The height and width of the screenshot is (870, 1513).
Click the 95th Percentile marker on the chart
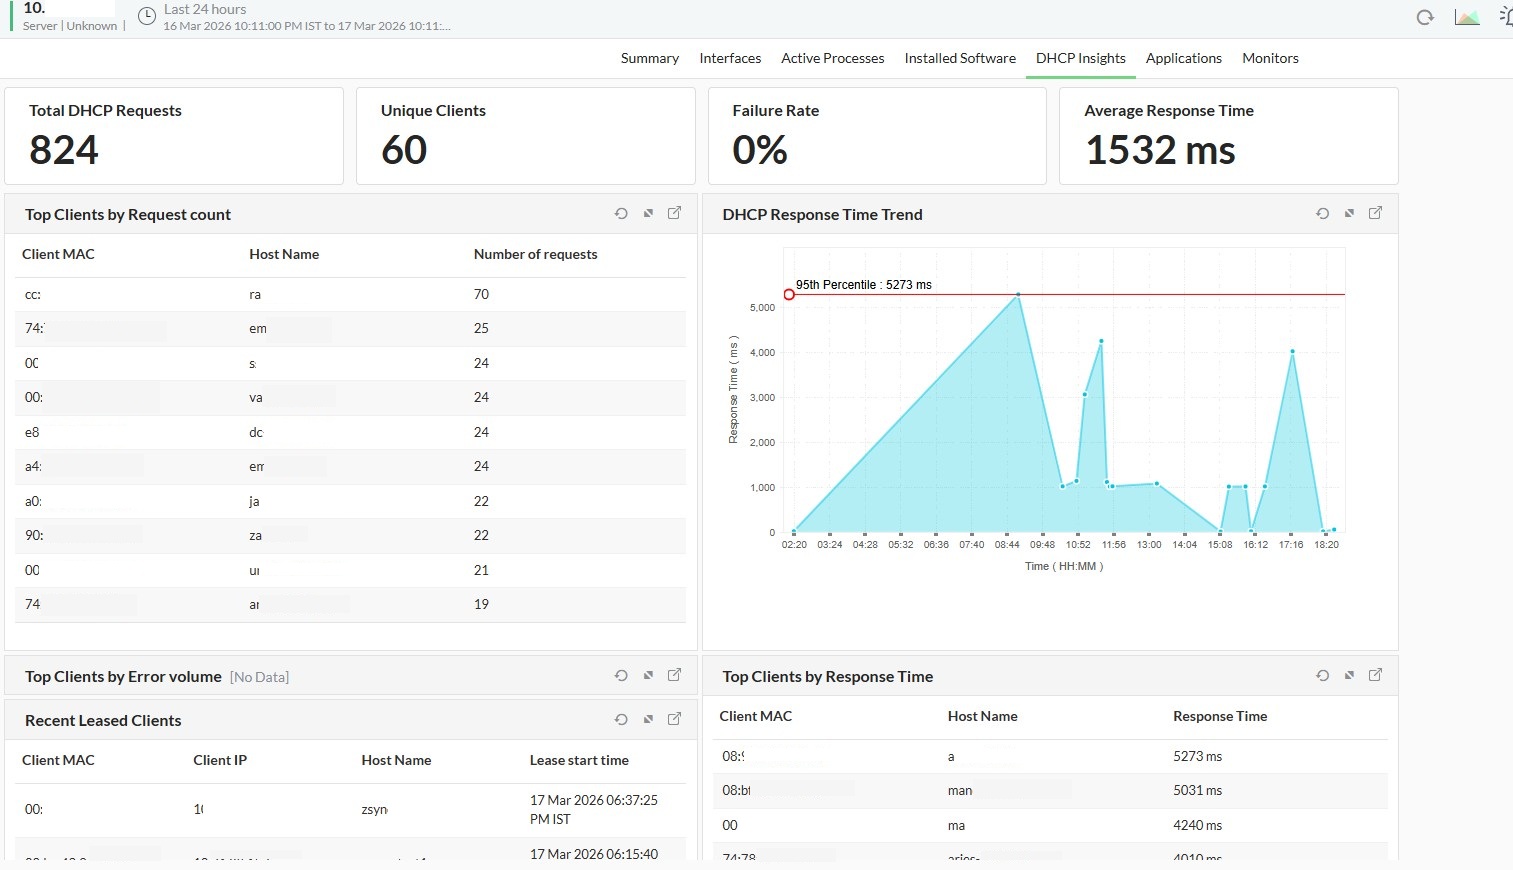[789, 294]
